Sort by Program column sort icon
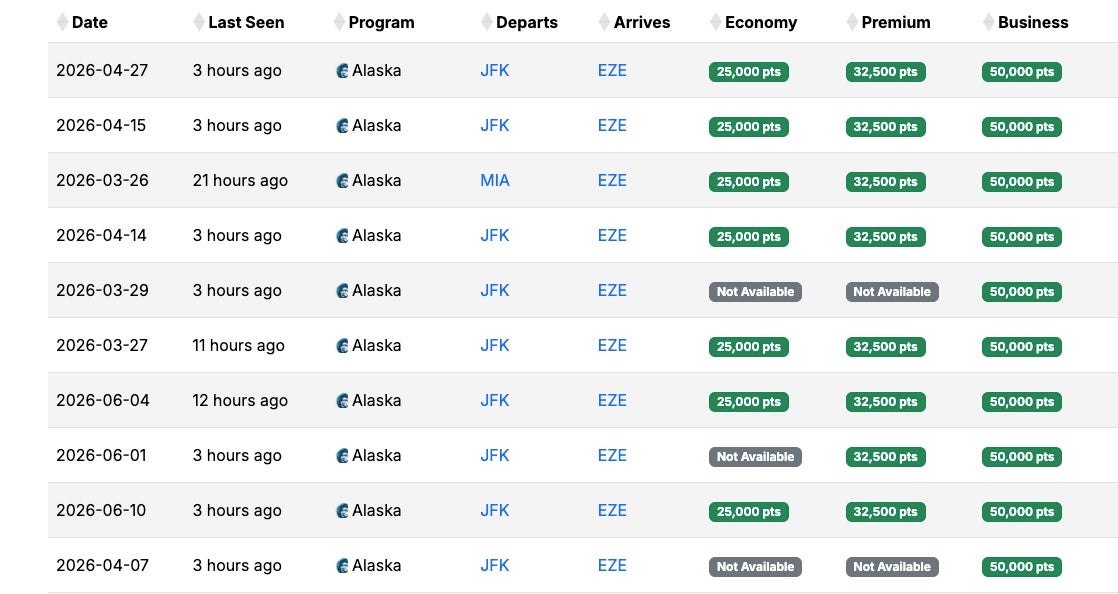The height and width of the screenshot is (594, 1118). tap(339, 22)
